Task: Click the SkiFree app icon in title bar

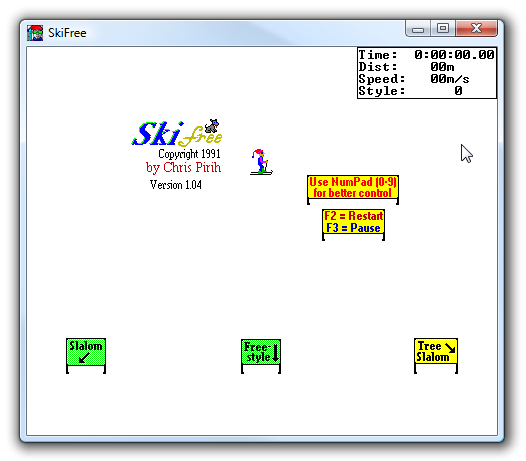Action: [x=35, y=33]
